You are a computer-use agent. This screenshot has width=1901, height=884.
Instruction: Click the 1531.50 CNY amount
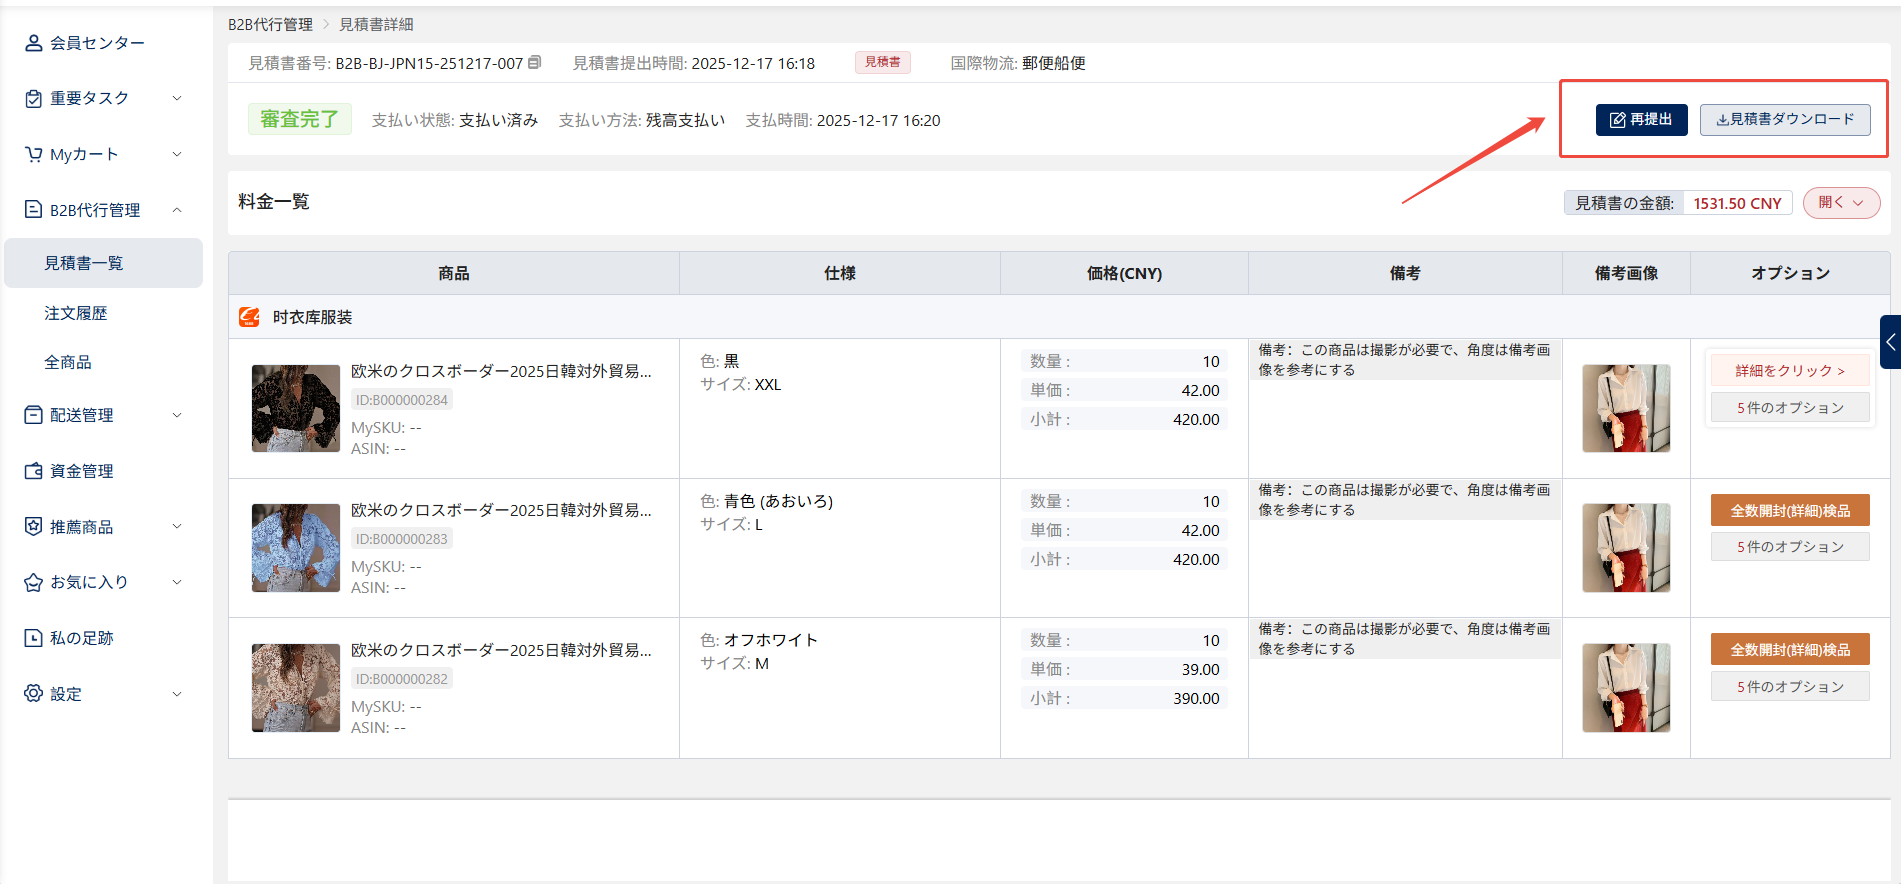[x=1737, y=203]
